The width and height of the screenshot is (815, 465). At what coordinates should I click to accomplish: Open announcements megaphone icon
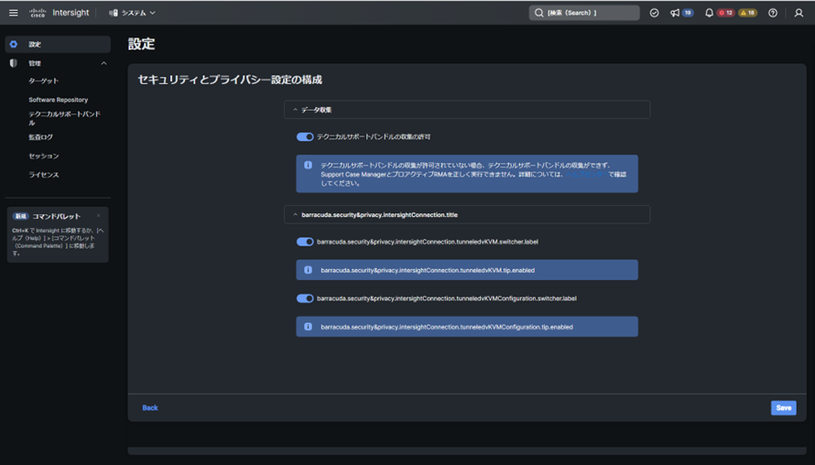click(x=675, y=13)
